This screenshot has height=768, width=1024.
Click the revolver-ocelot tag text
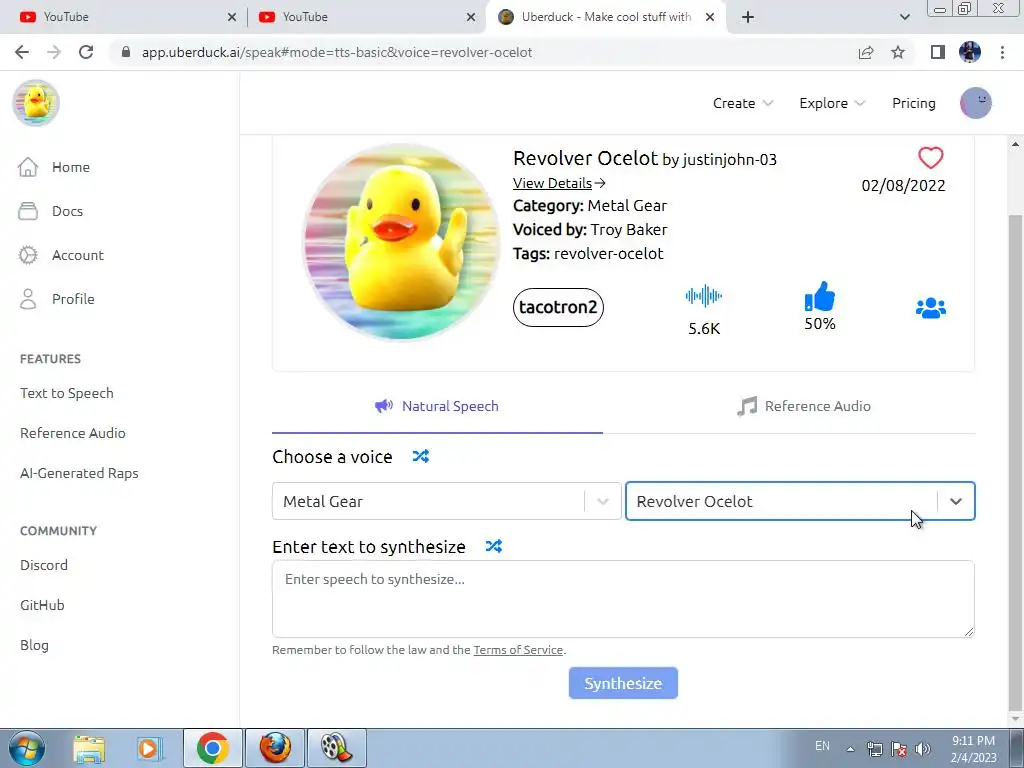pos(609,253)
